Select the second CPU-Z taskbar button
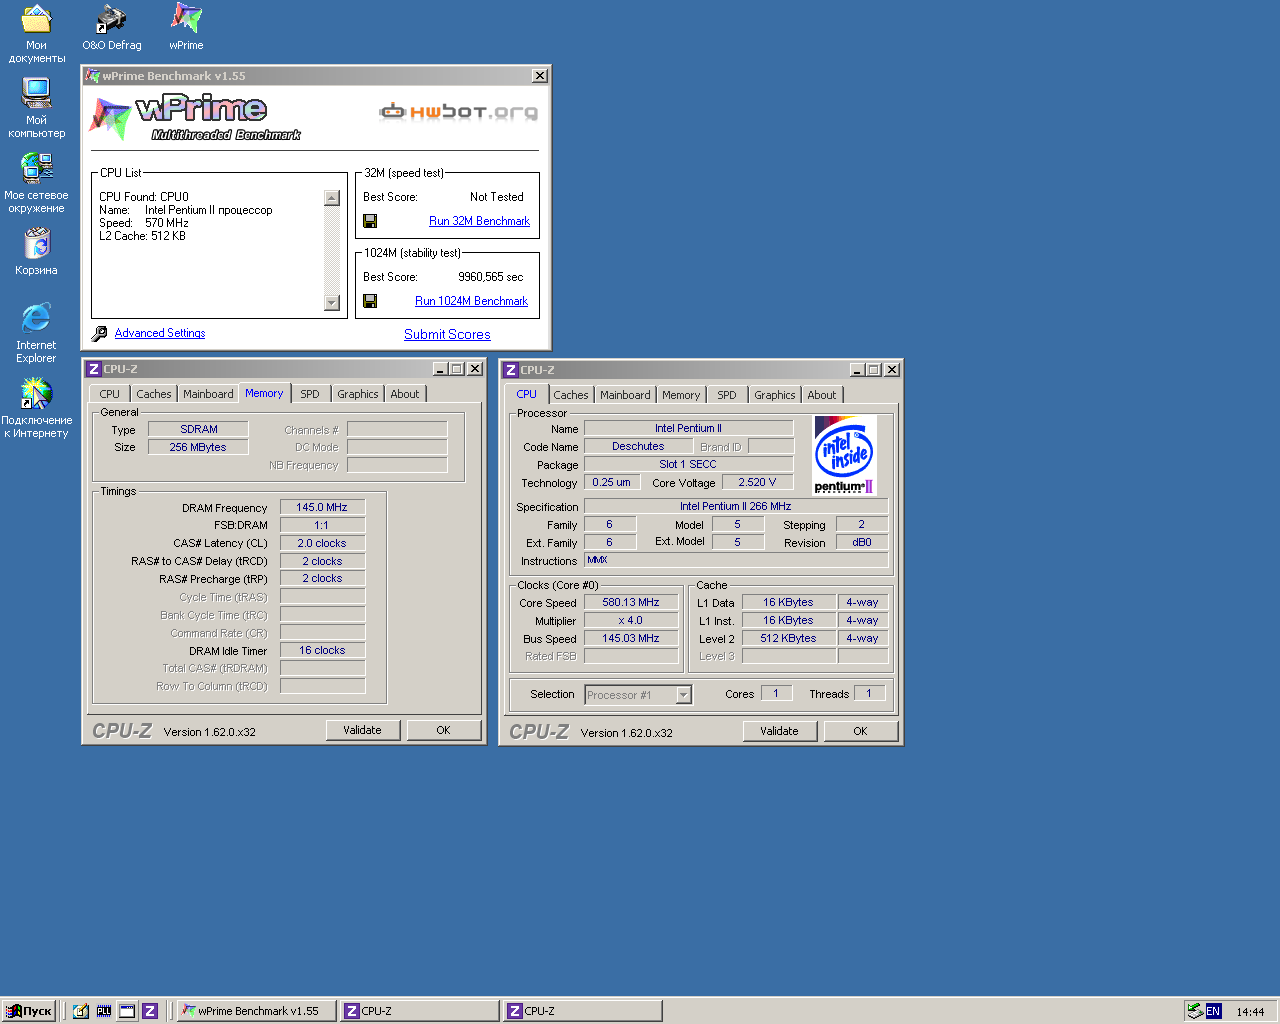The width and height of the screenshot is (1280, 1024). (582, 1011)
